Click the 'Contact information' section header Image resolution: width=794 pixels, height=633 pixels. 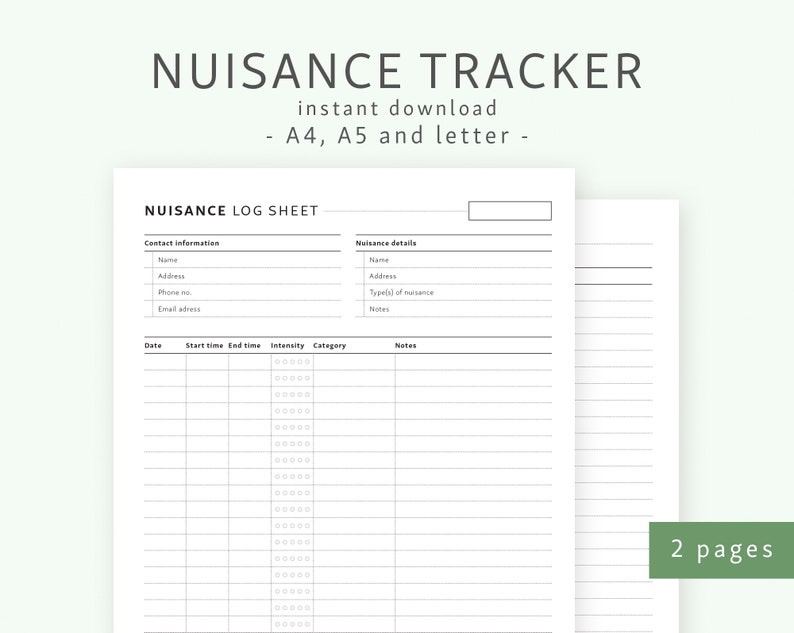pos(182,243)
